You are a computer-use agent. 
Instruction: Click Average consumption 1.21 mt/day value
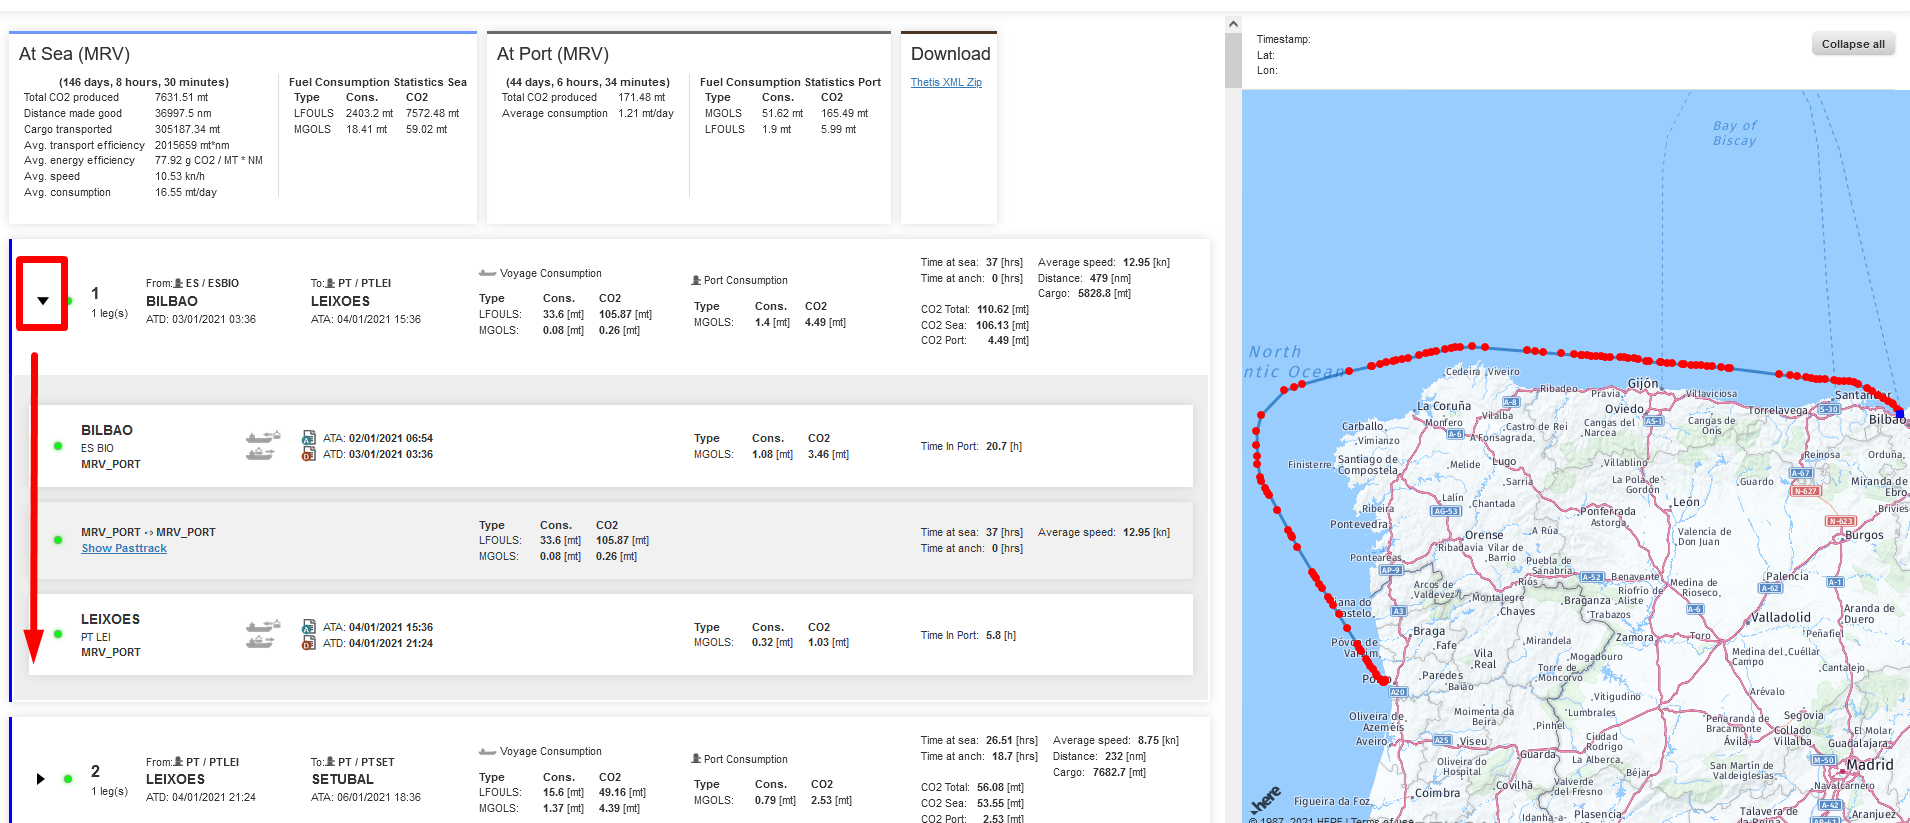coord(646,113)
